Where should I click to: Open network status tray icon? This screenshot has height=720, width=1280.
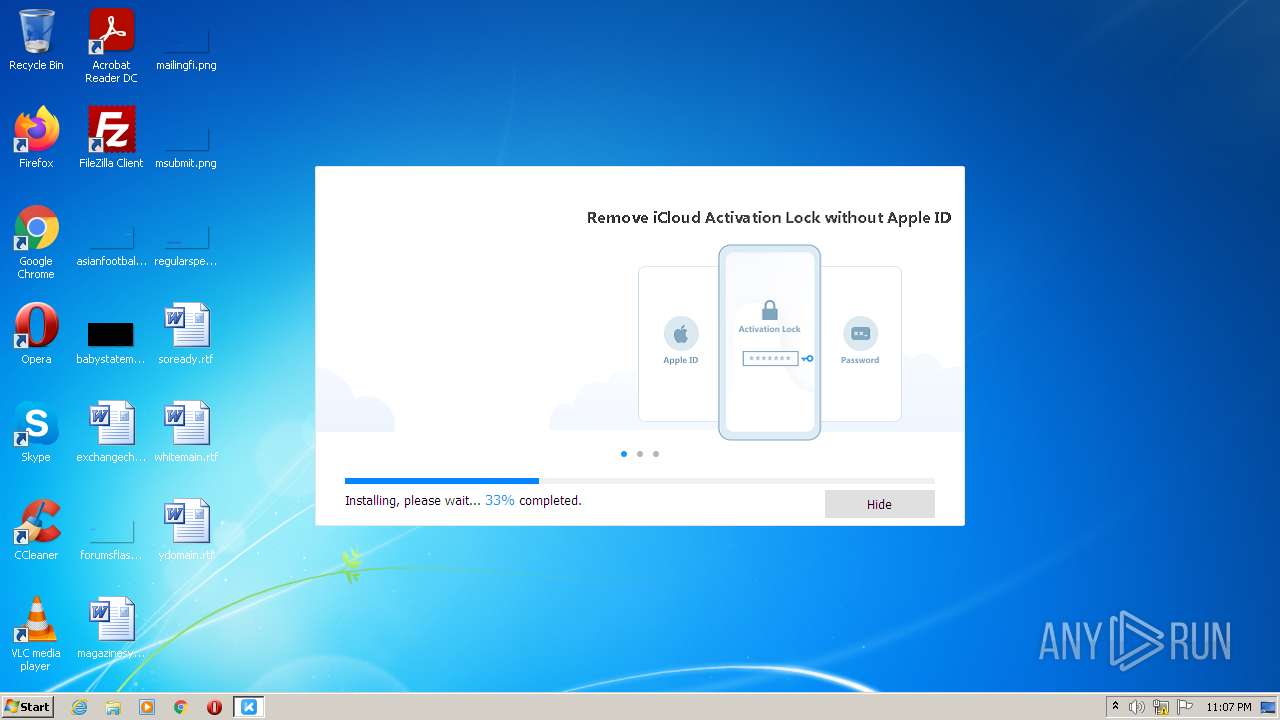tap(1161, 707)
